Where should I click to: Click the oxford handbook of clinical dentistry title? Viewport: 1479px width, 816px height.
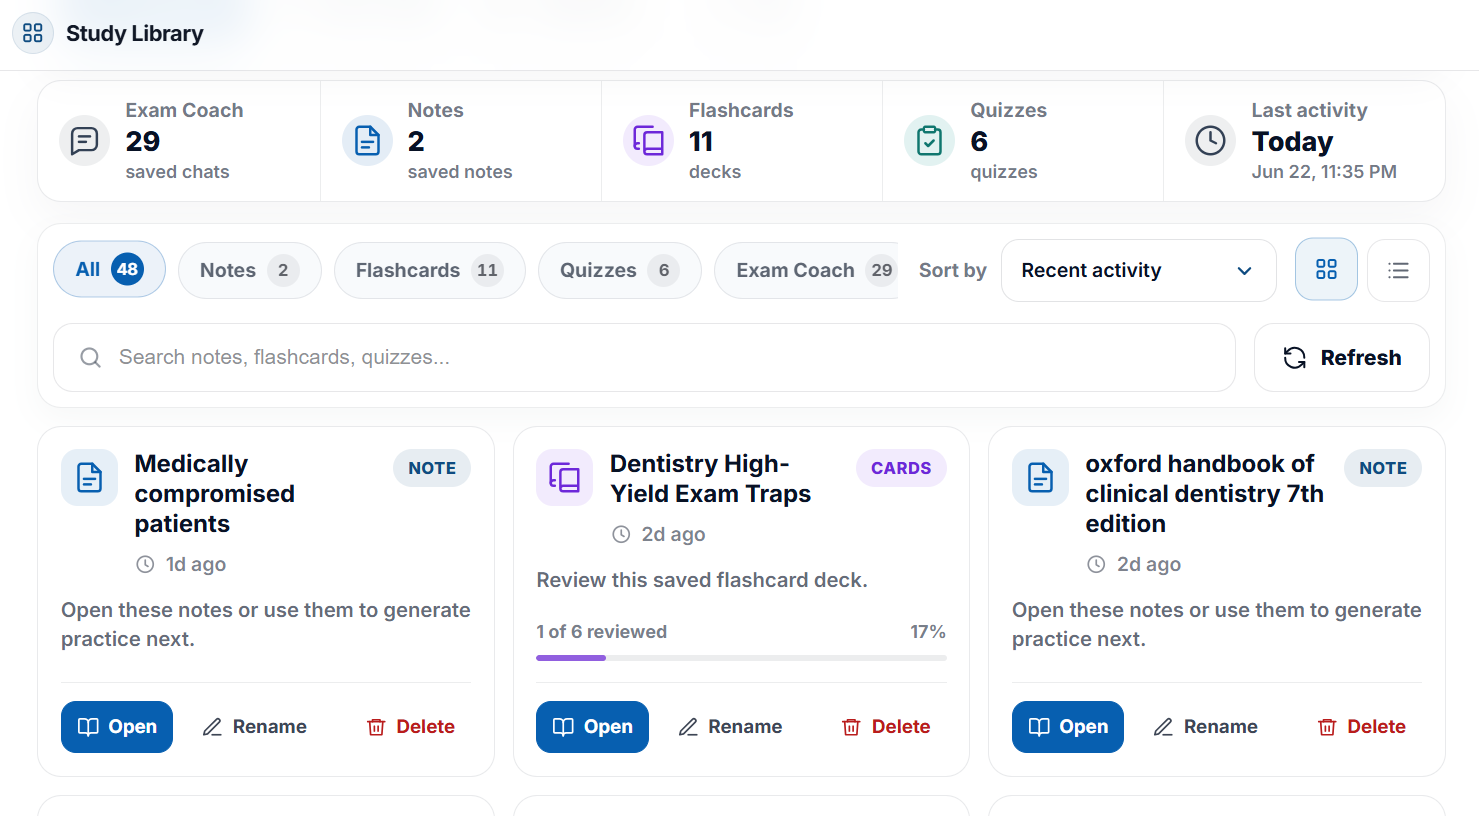click(1205, 494)
